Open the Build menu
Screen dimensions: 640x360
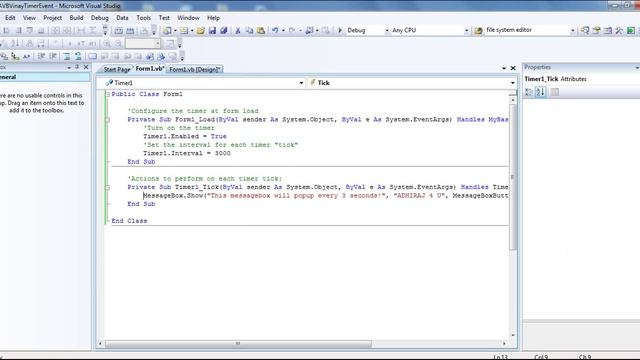point(76,18)
